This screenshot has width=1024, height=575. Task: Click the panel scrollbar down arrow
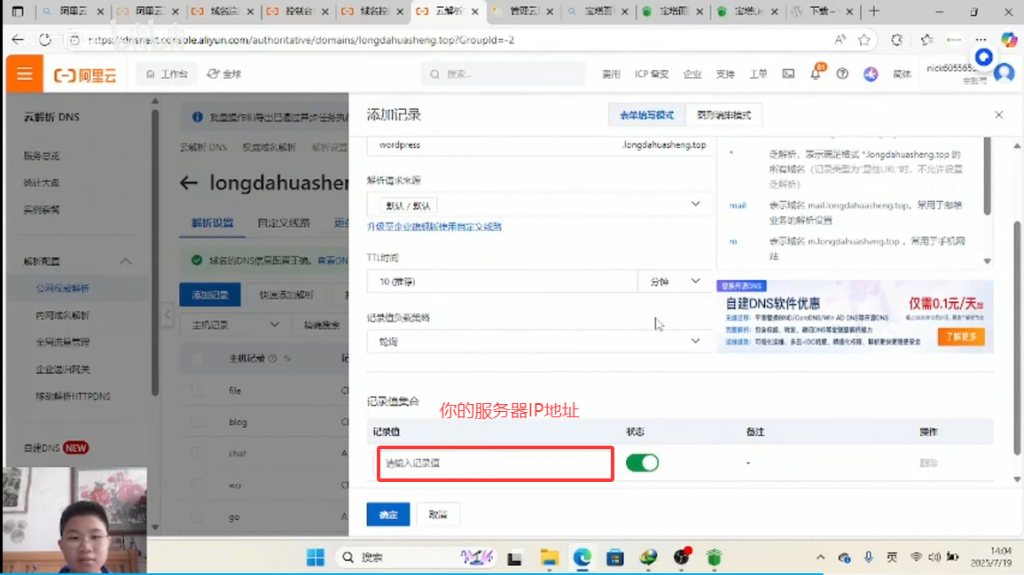1017,480
